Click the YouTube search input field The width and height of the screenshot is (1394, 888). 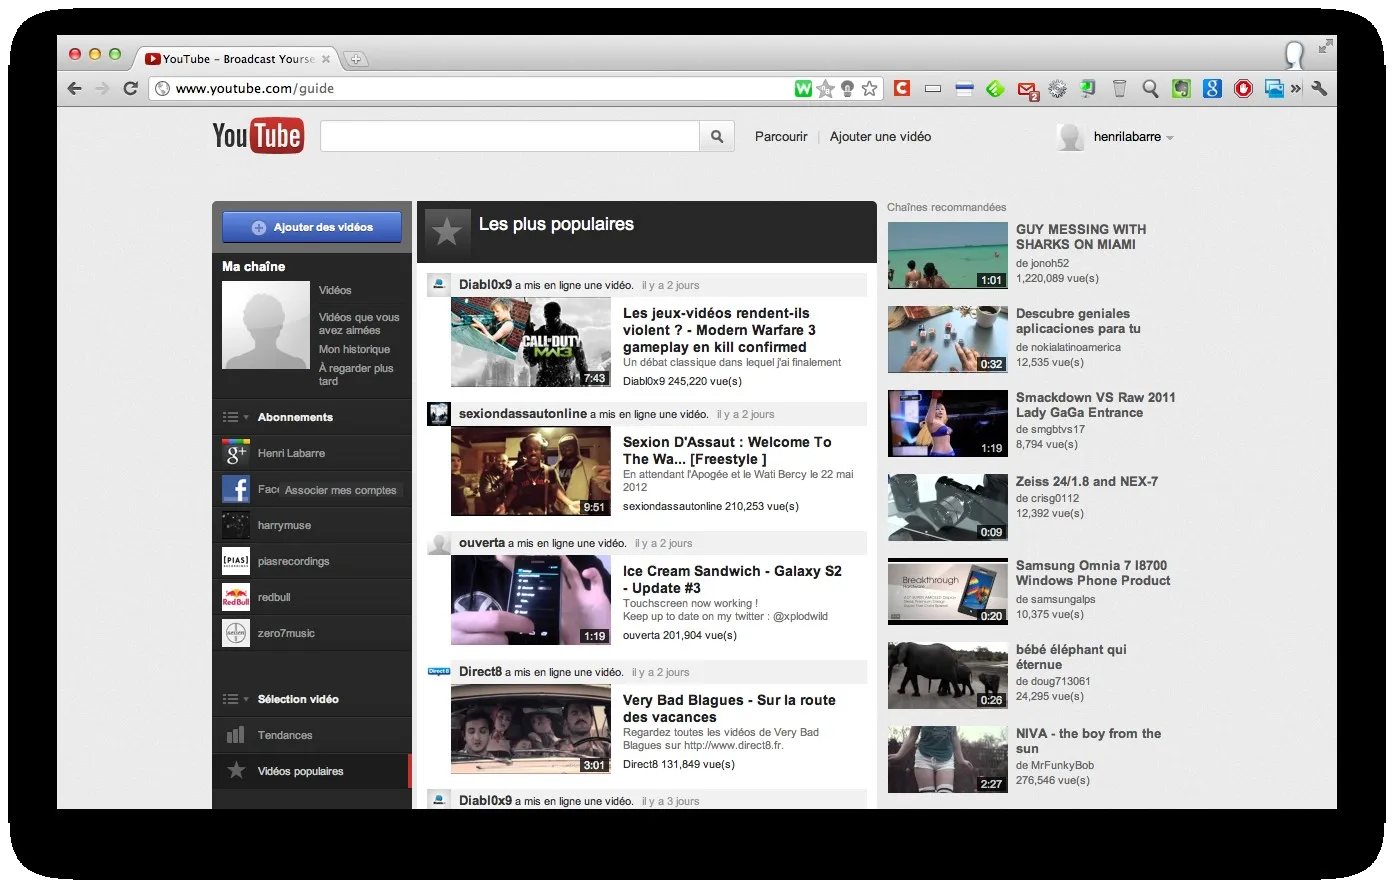point(509,136)
